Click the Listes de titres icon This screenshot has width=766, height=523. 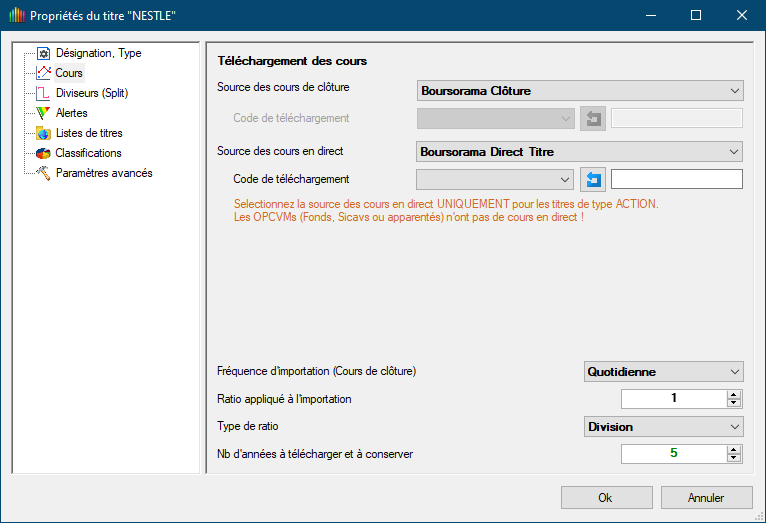pos(43,133)
